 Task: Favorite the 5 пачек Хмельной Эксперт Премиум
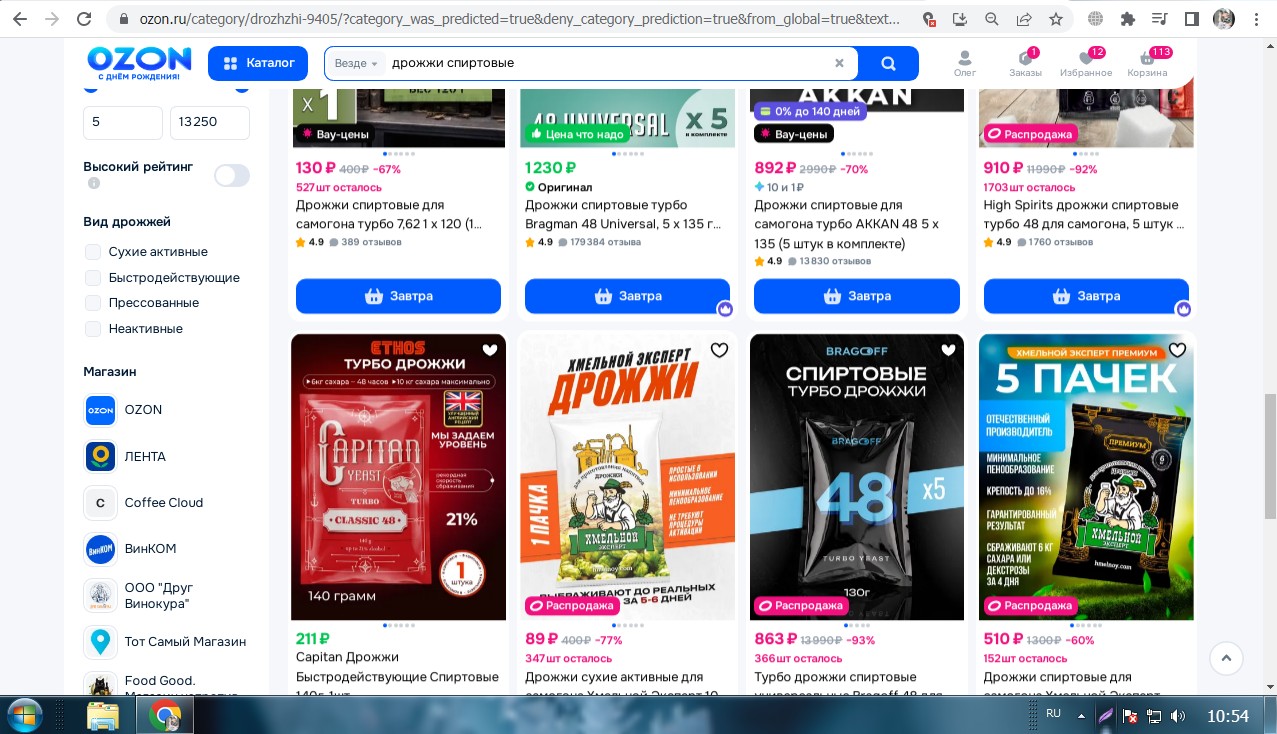pyautogui.click(x=1177, y=350)
